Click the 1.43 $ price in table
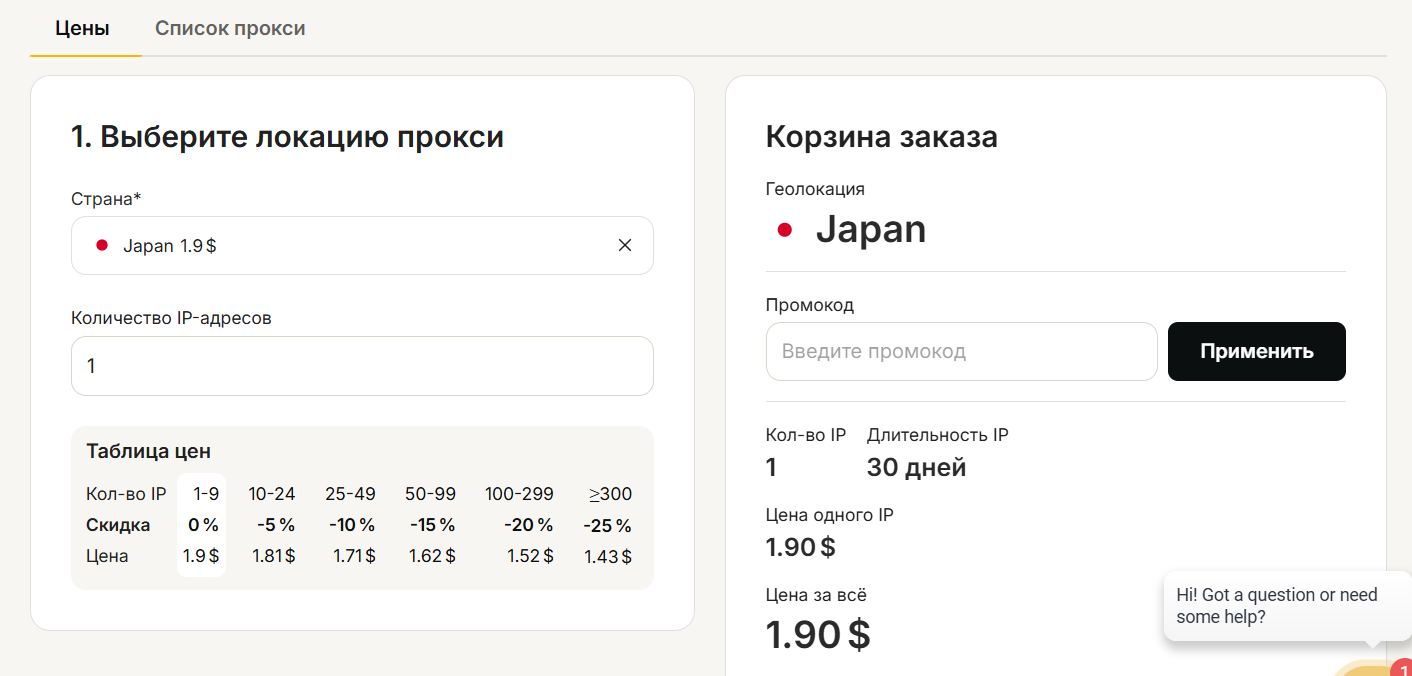1412x676 pixels. click(608, 557)
